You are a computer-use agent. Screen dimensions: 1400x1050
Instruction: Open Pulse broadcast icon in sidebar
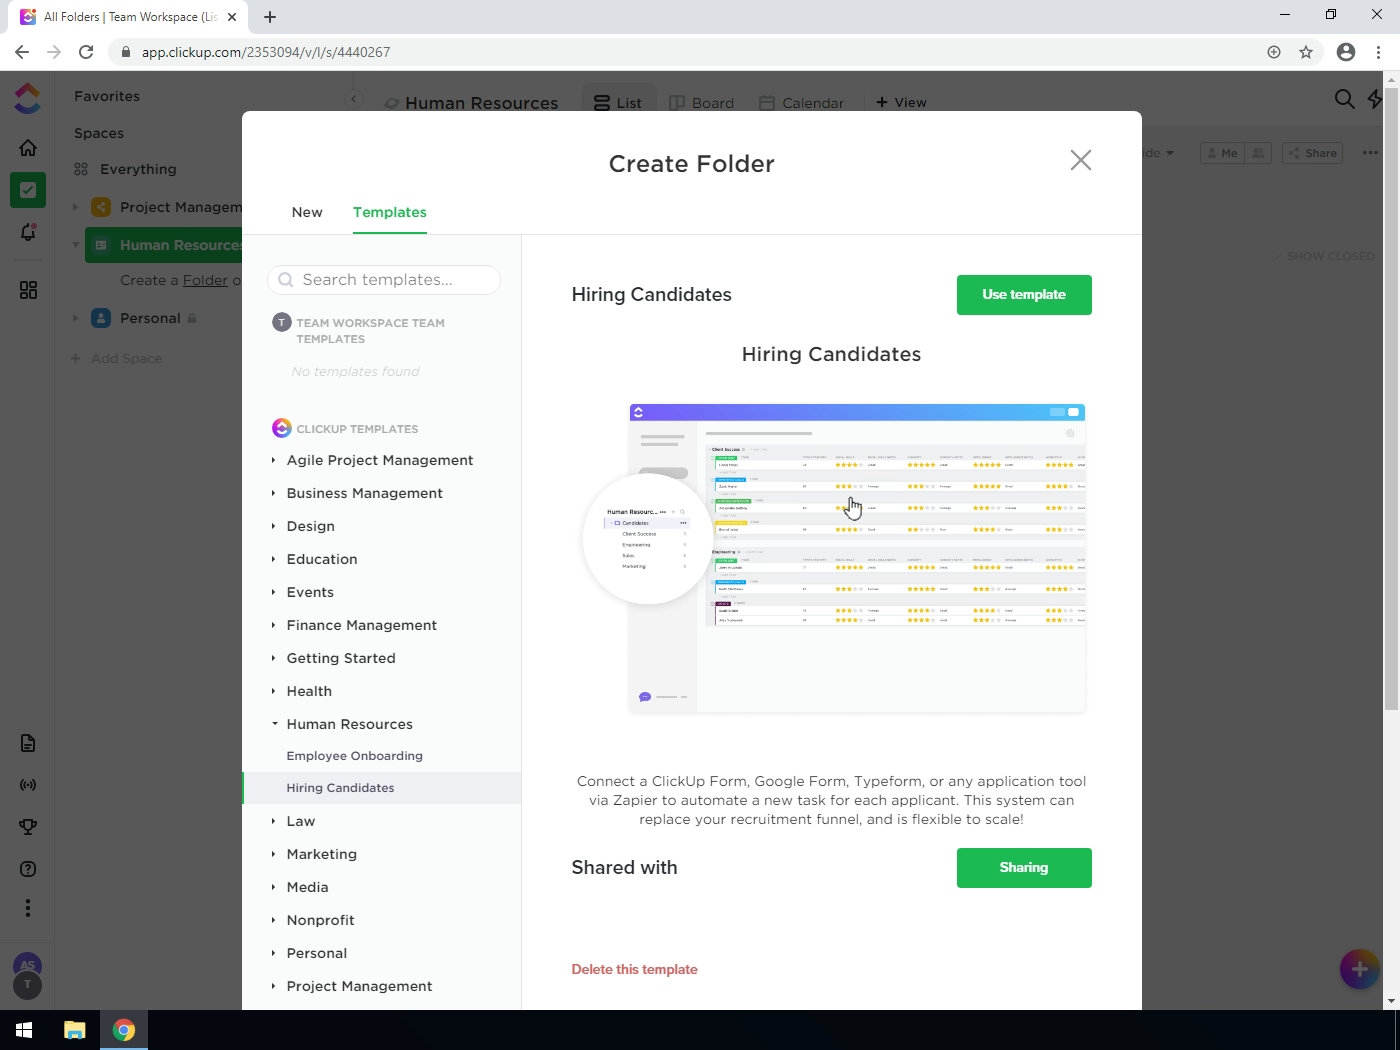tap(28, 785)
